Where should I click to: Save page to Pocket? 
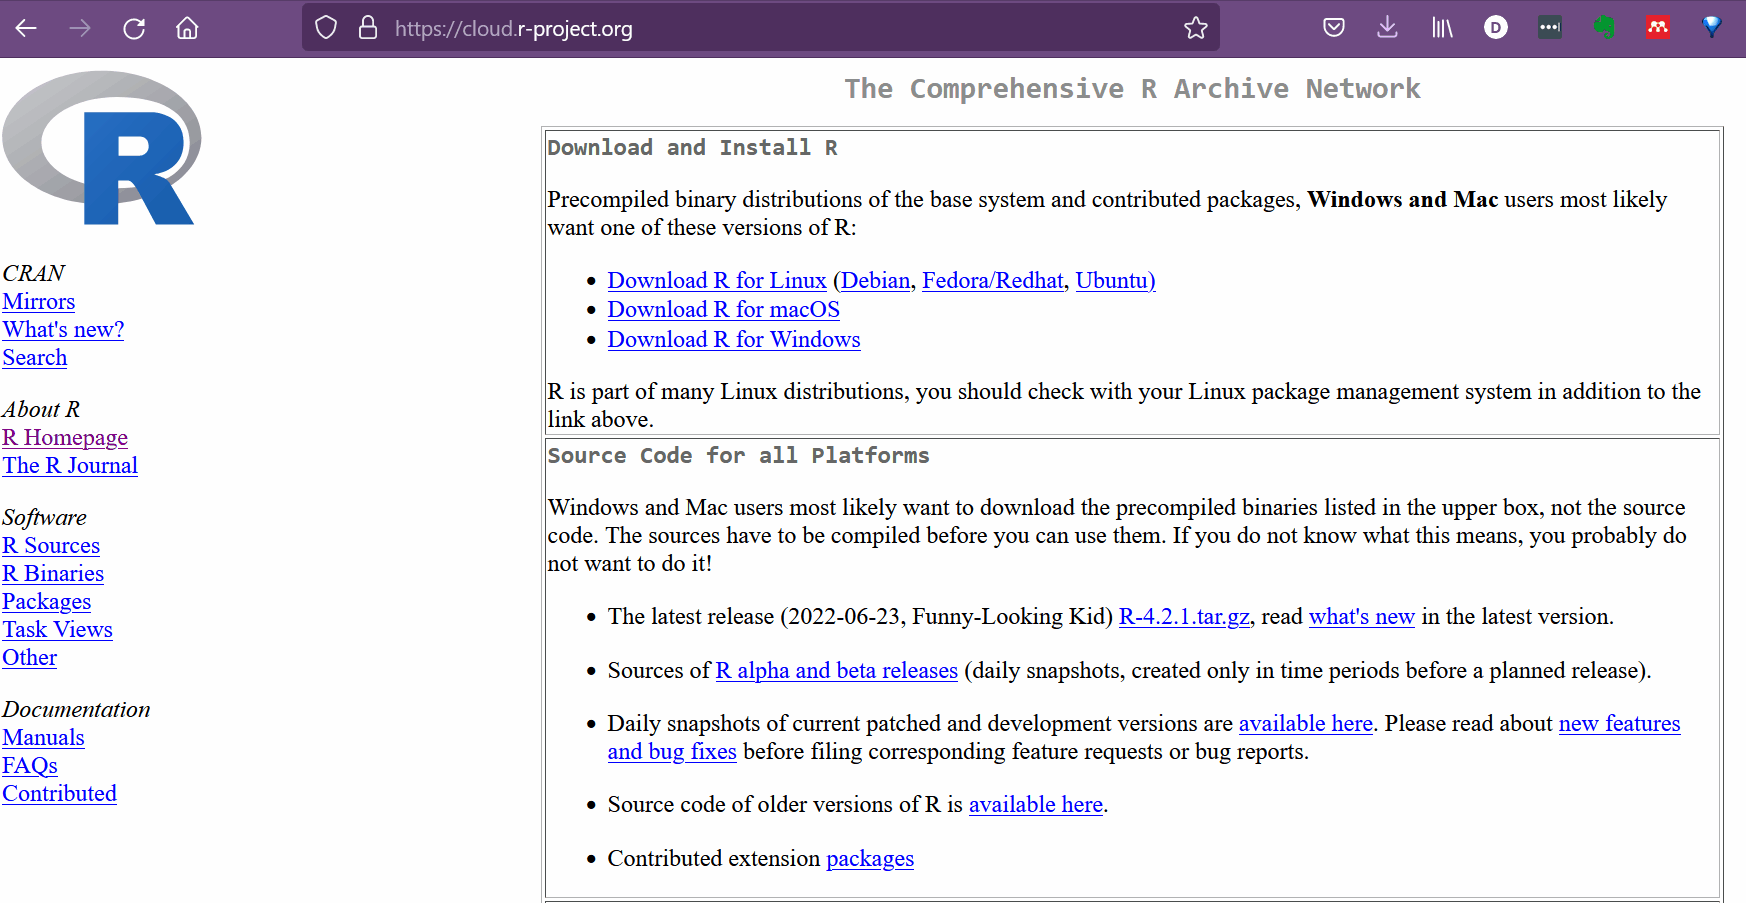[x=1334, y=28]
